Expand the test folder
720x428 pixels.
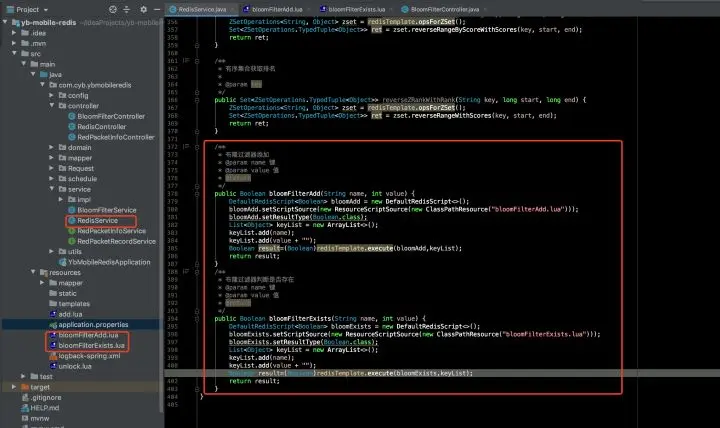pyautogui.click(x=23, y=376)
